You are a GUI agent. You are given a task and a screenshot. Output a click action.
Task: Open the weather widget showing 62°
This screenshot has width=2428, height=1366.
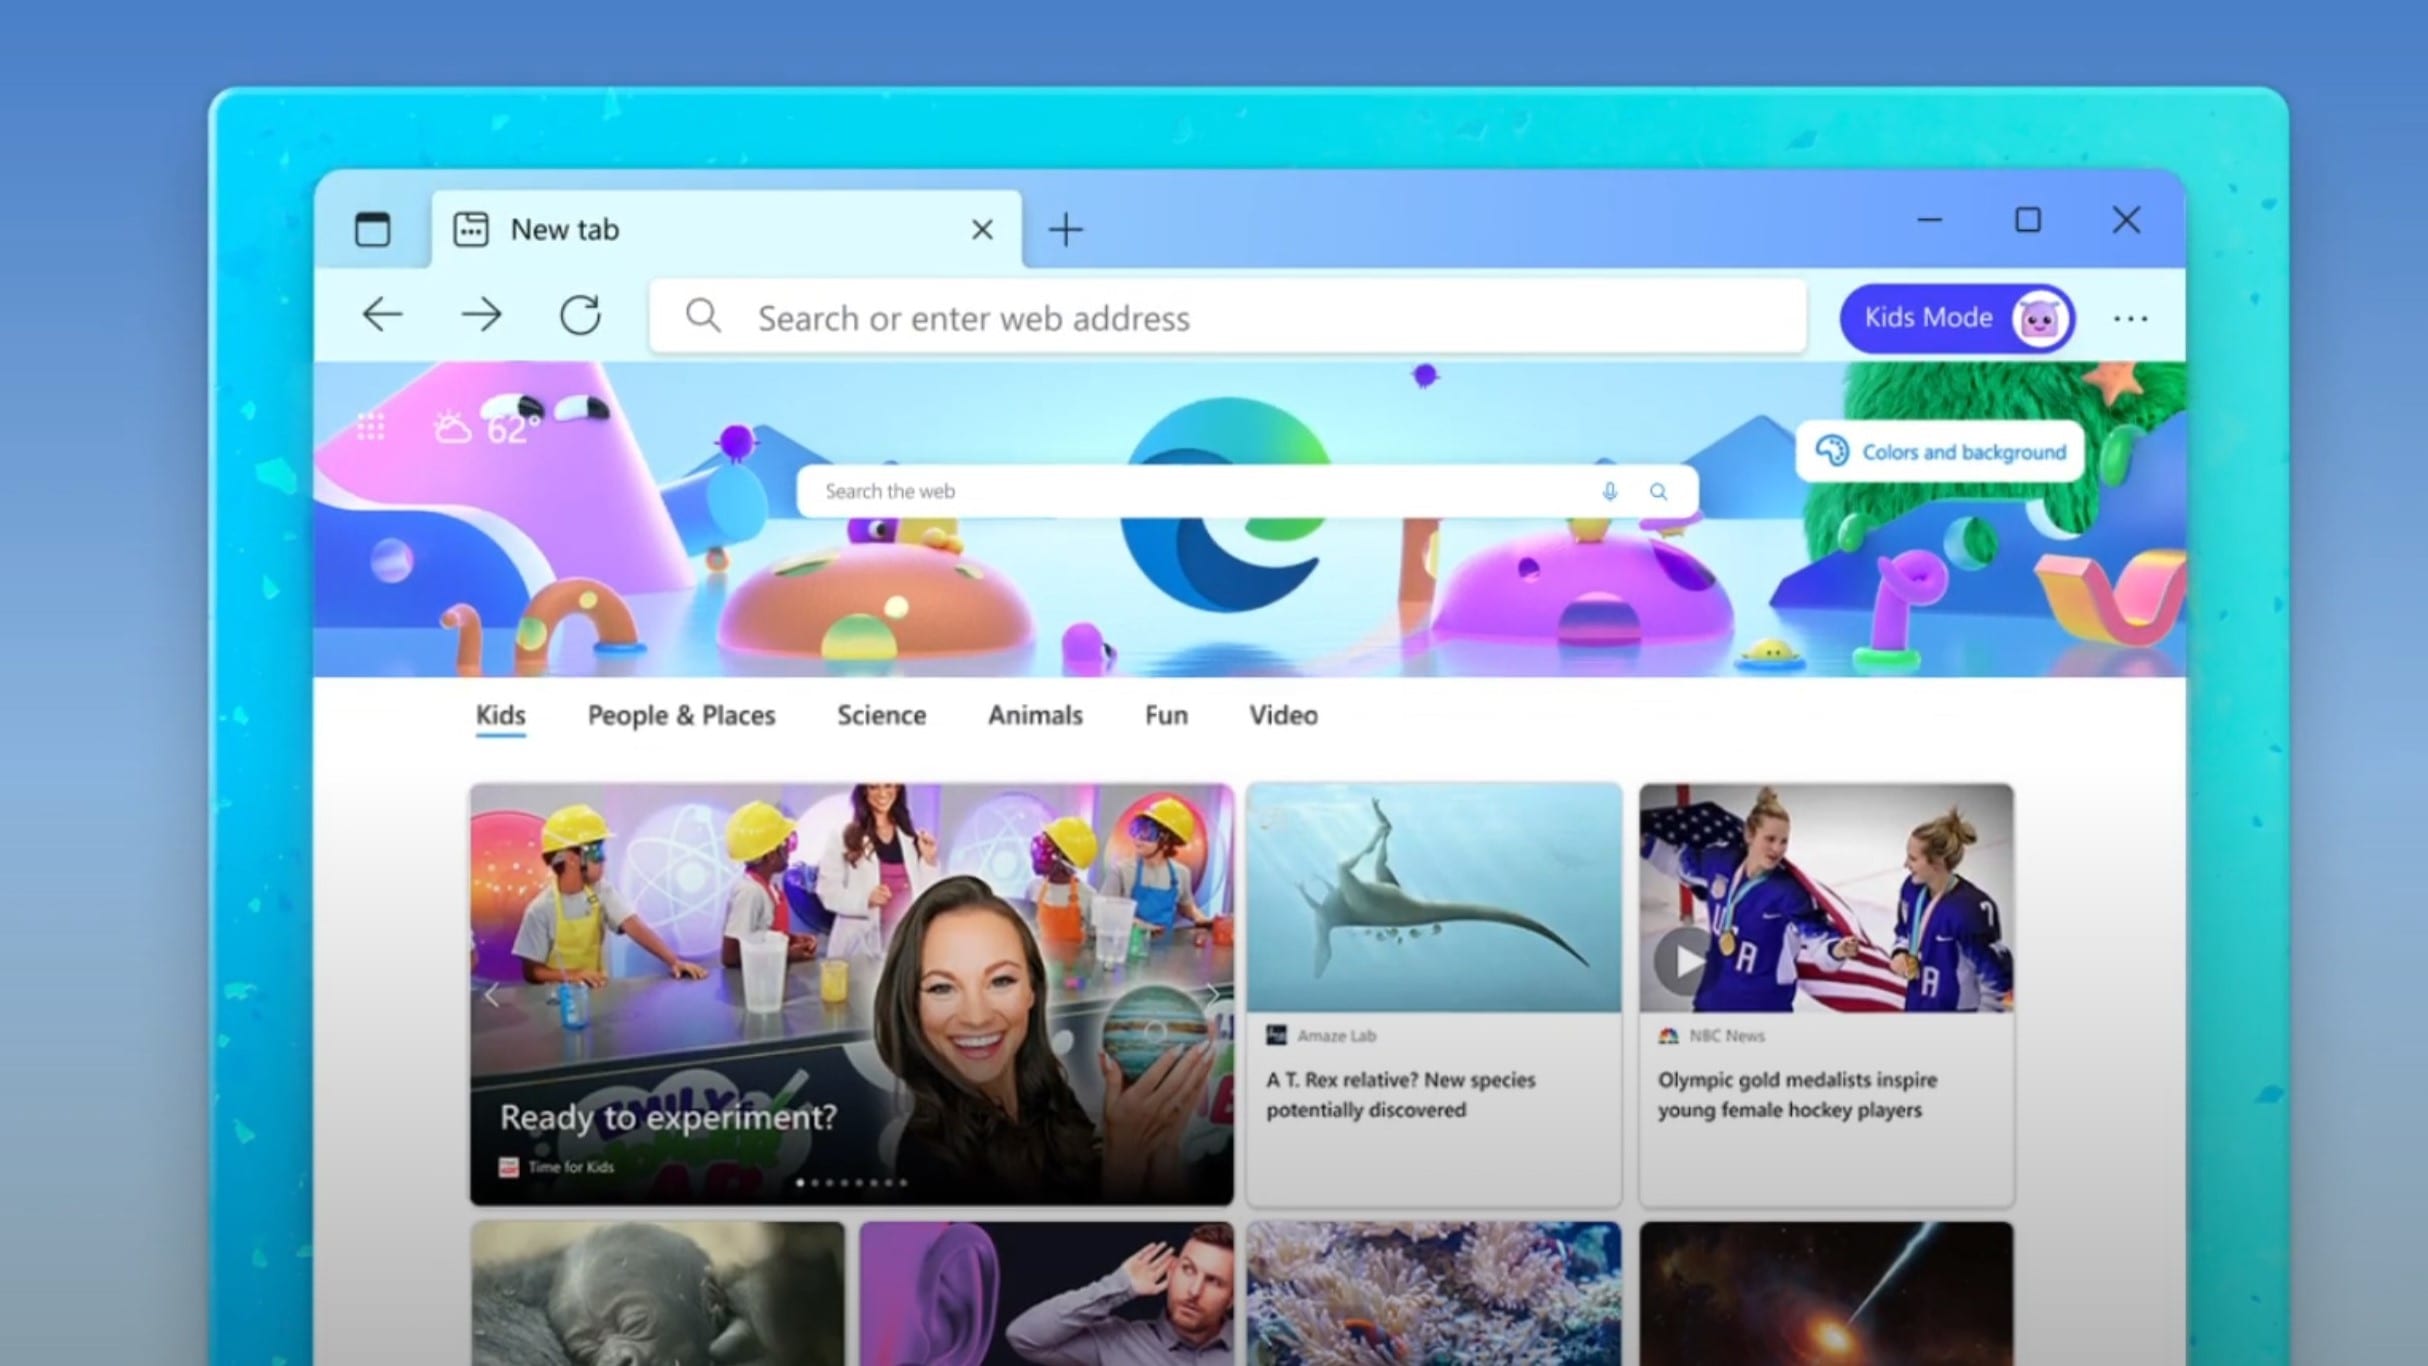pos(488,429)
